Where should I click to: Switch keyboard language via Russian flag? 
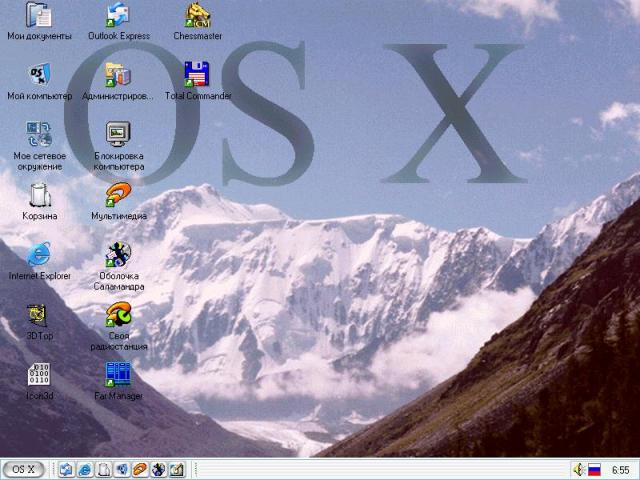tap(594, 470)
